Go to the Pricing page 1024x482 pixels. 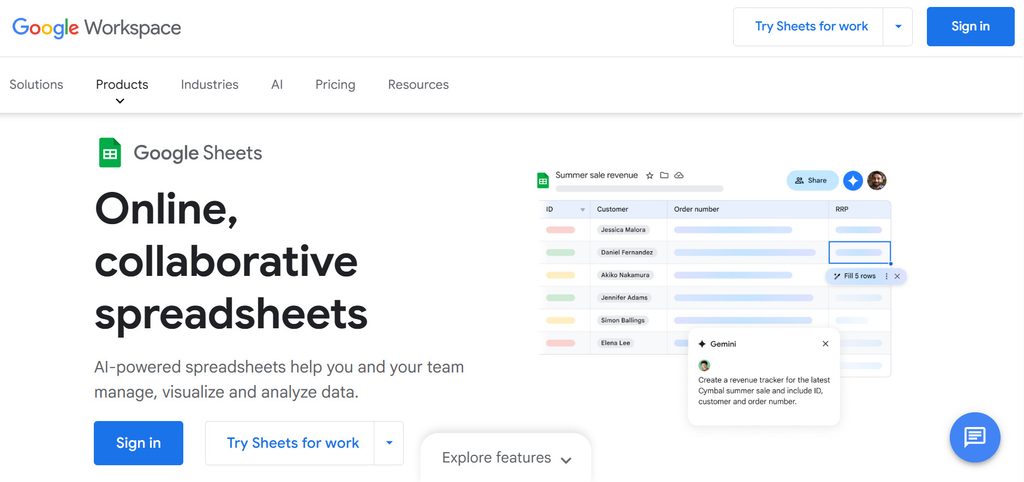click(335, 84)
